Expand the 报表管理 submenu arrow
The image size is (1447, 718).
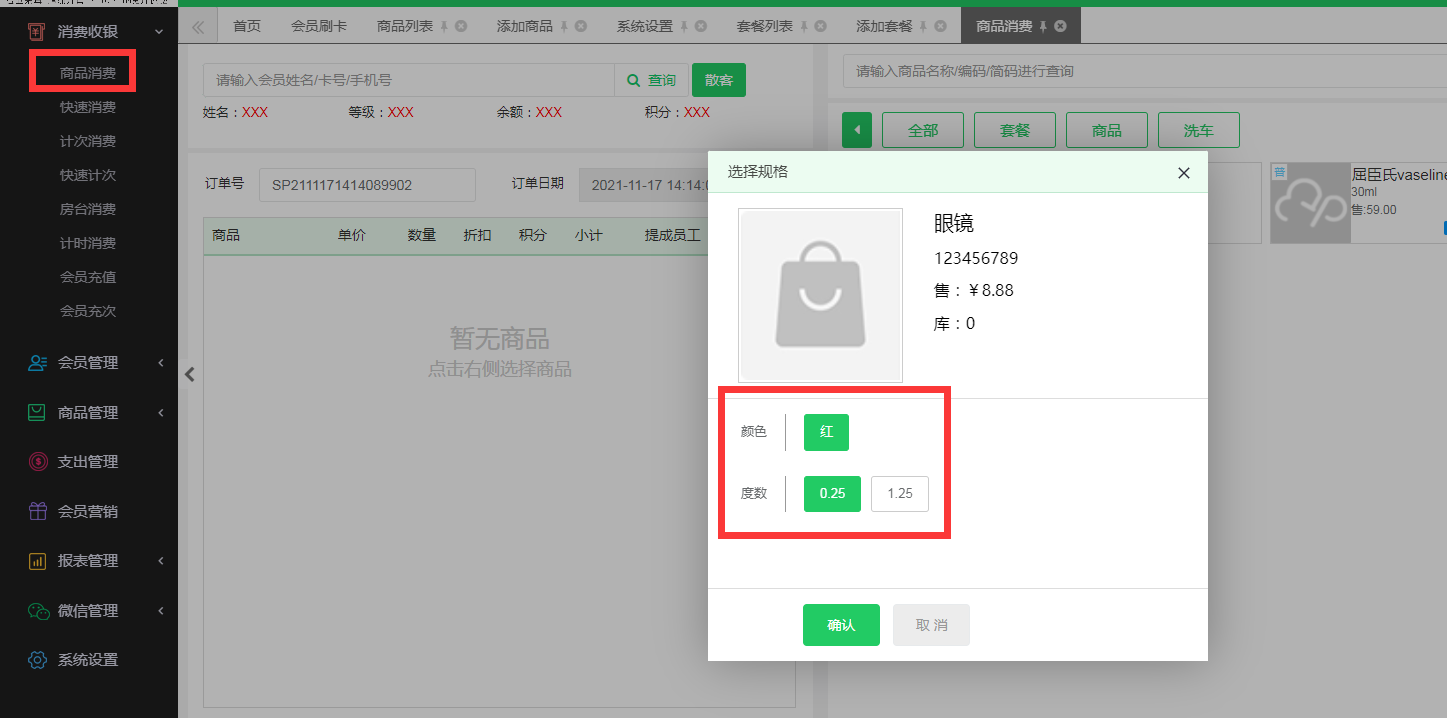click(161, 561)
